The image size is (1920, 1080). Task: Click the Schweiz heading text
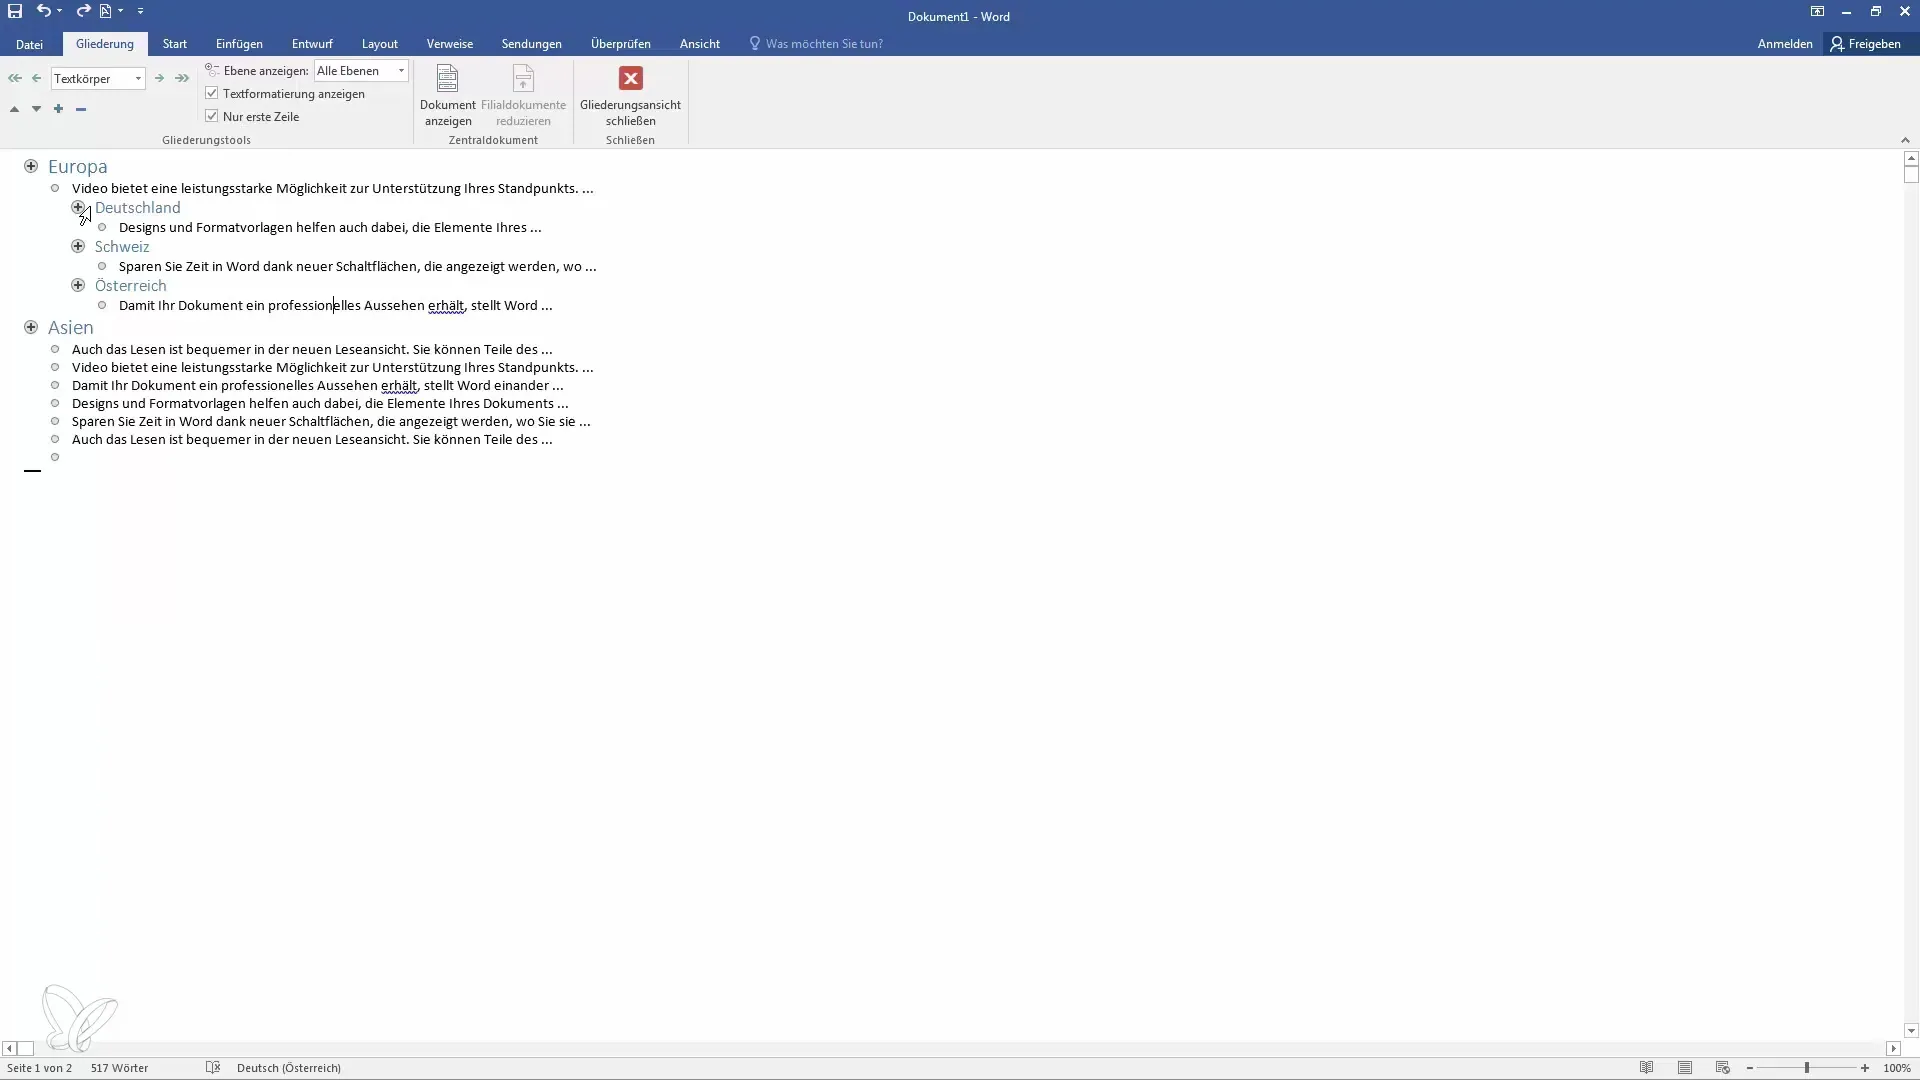pyautogui.click(x=122, y=247)
